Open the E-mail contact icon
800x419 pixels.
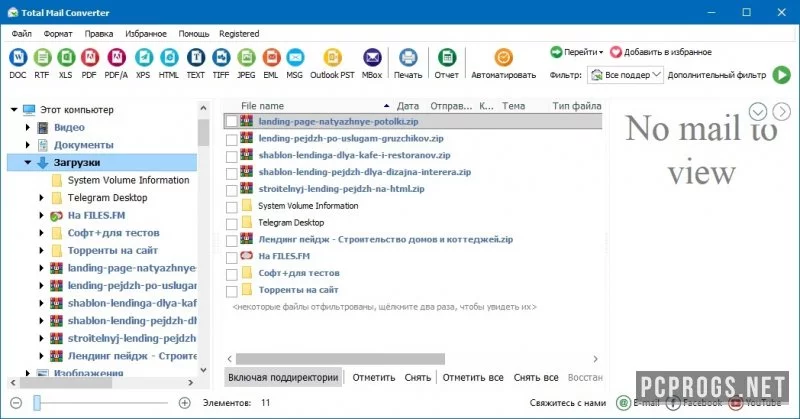[623, 403]
